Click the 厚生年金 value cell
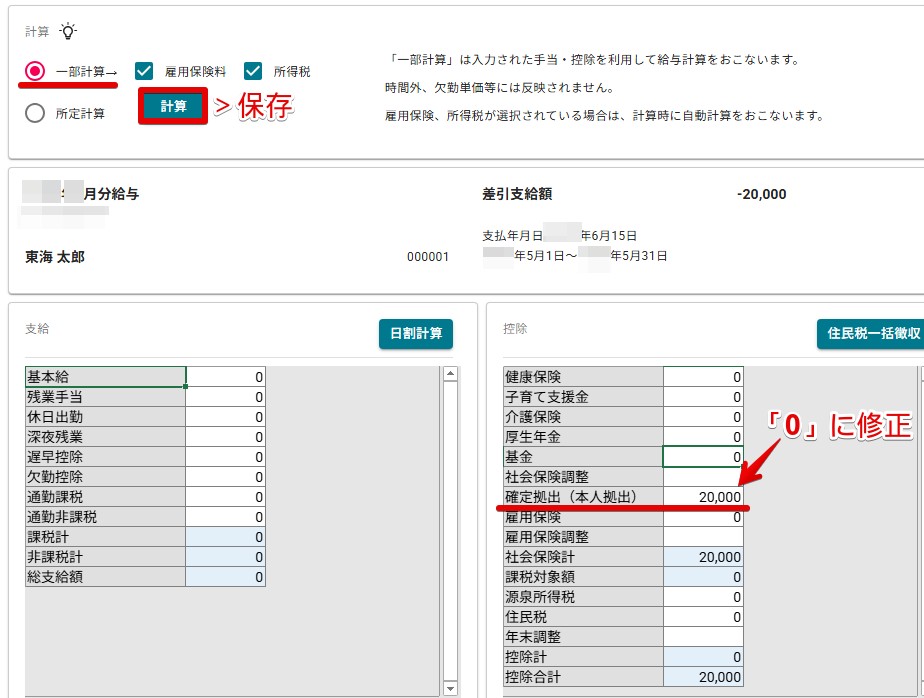The height and width of the screenshot is (698, 924). [704, 437]
